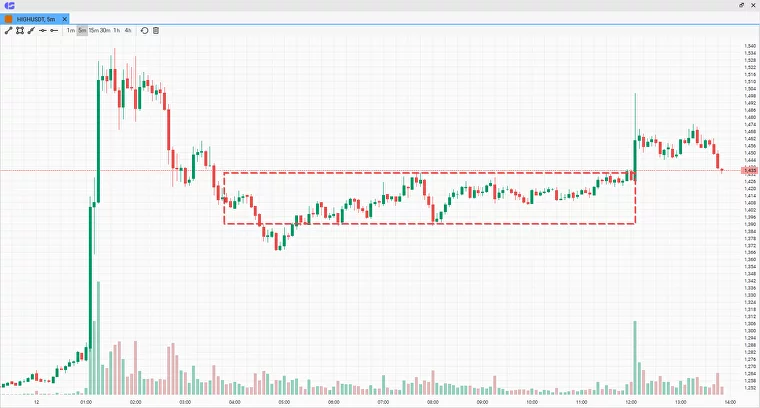Viewport: 760px width, 408px height.
Task: Click the 05:00 time axis label
Action: 284,402
